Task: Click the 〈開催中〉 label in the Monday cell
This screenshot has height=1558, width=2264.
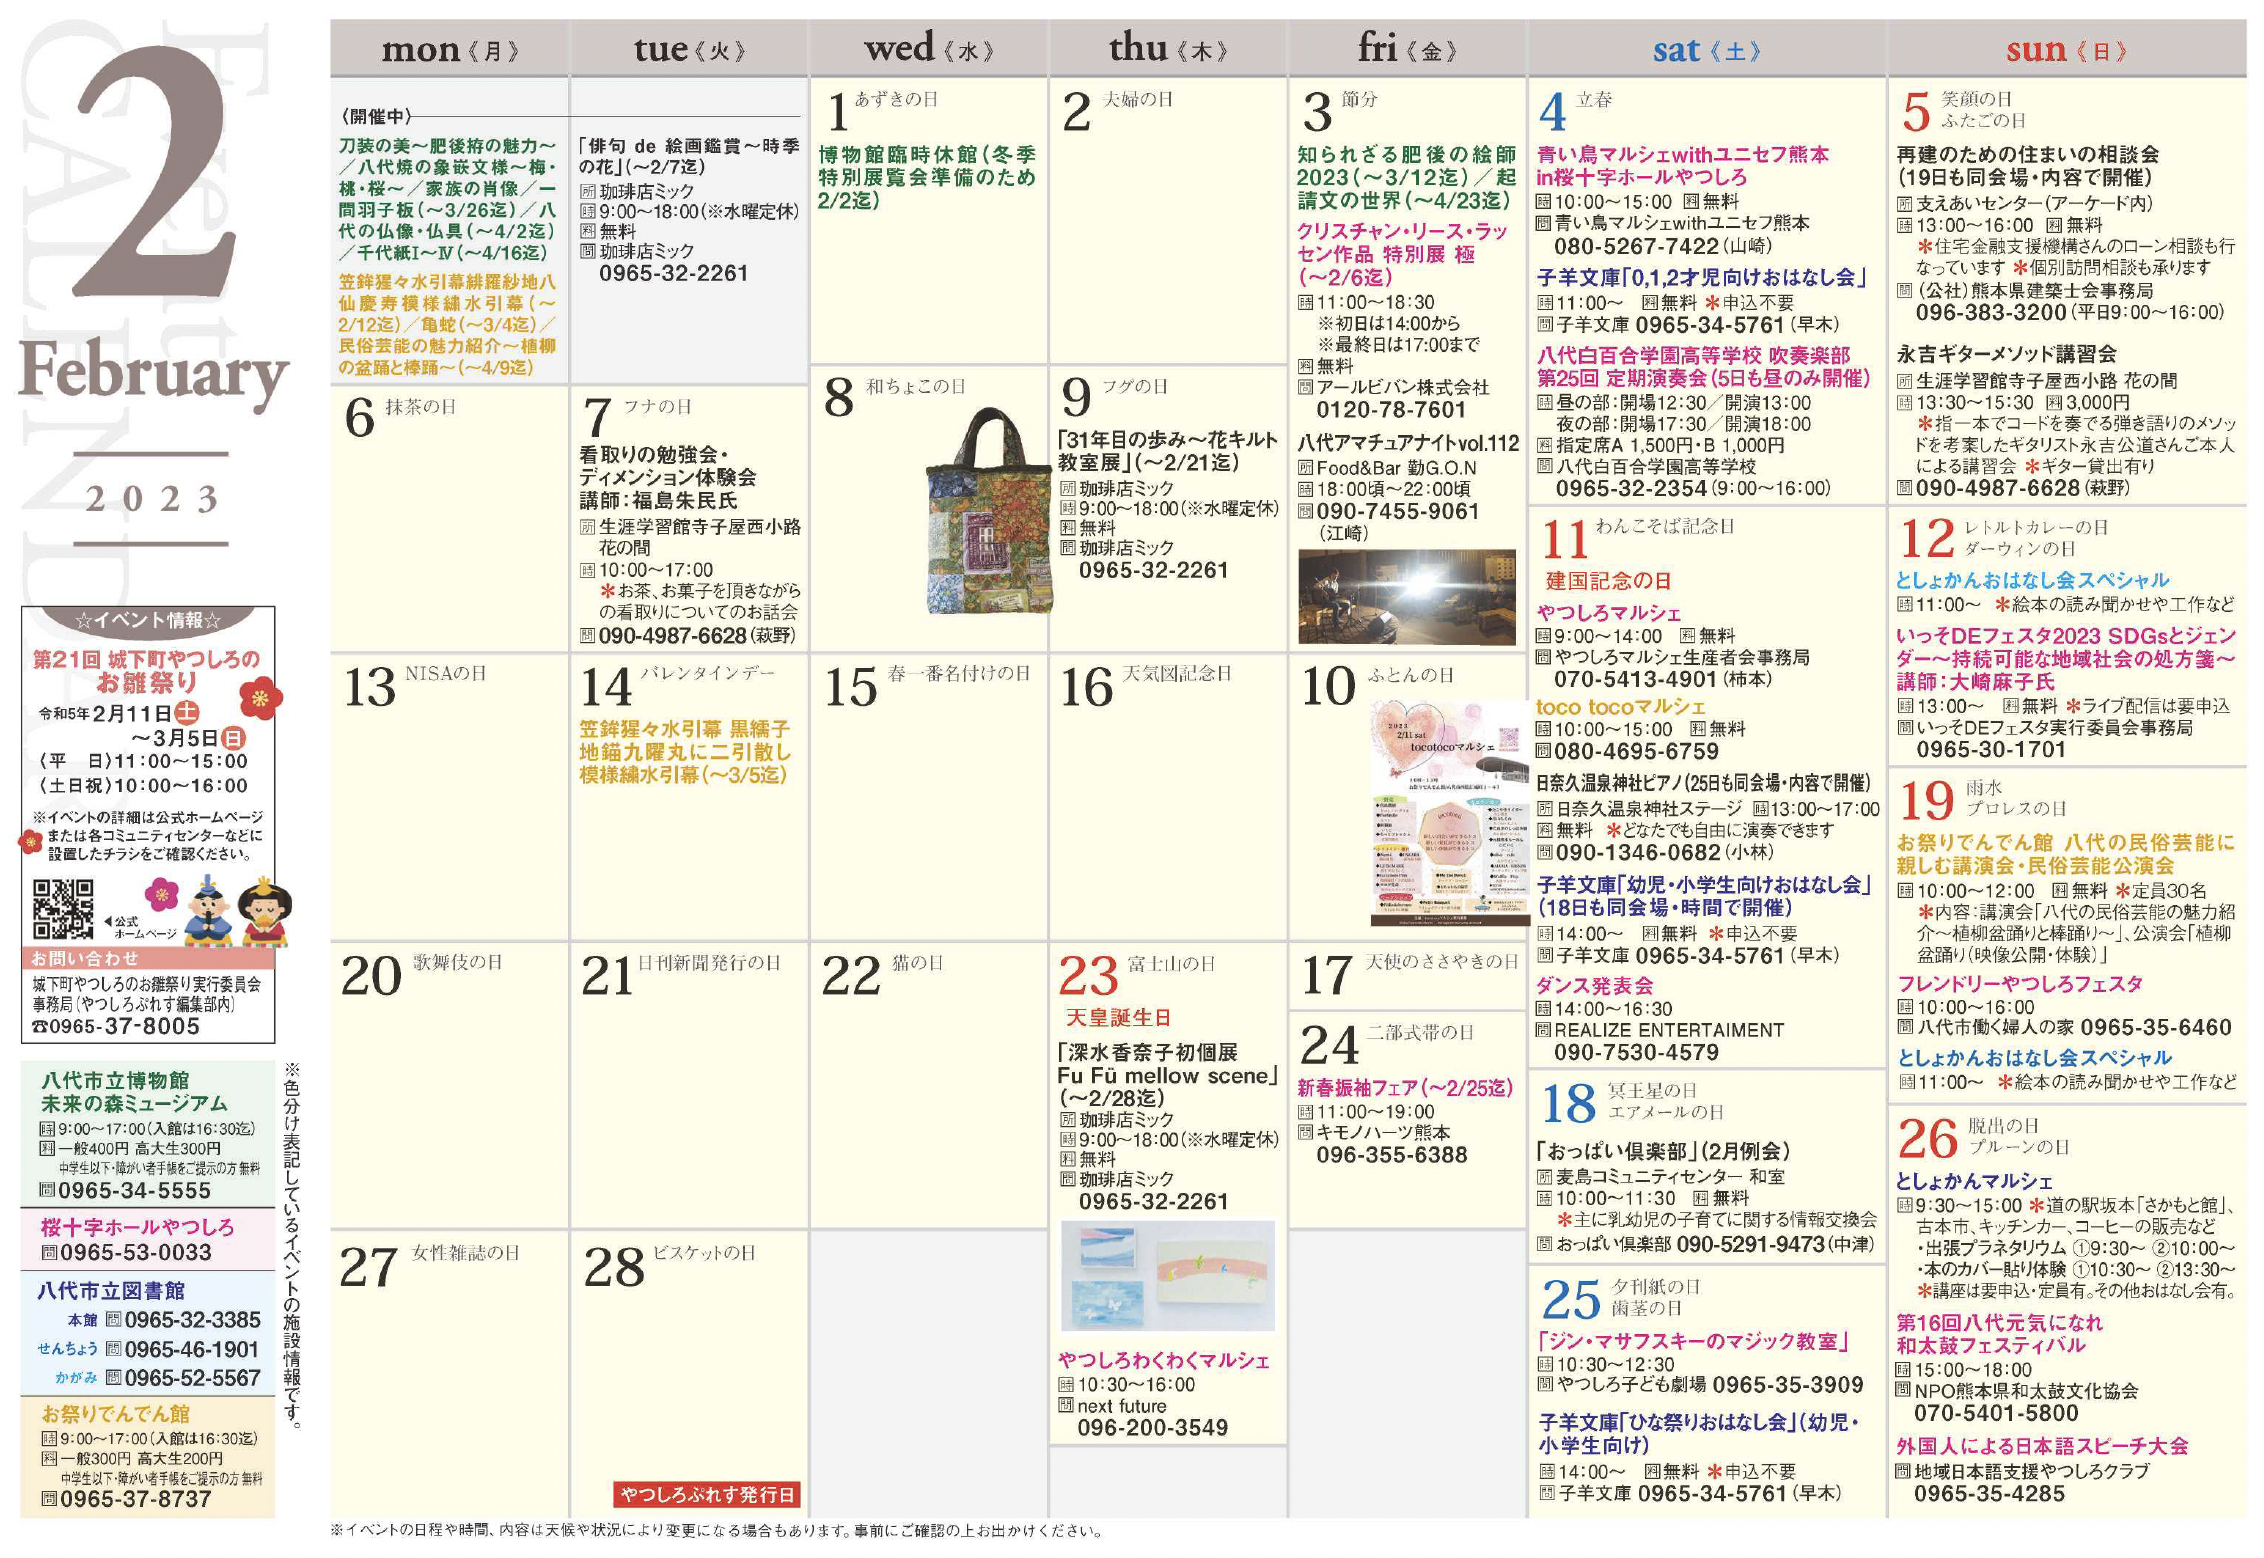Action: point(376,117)
